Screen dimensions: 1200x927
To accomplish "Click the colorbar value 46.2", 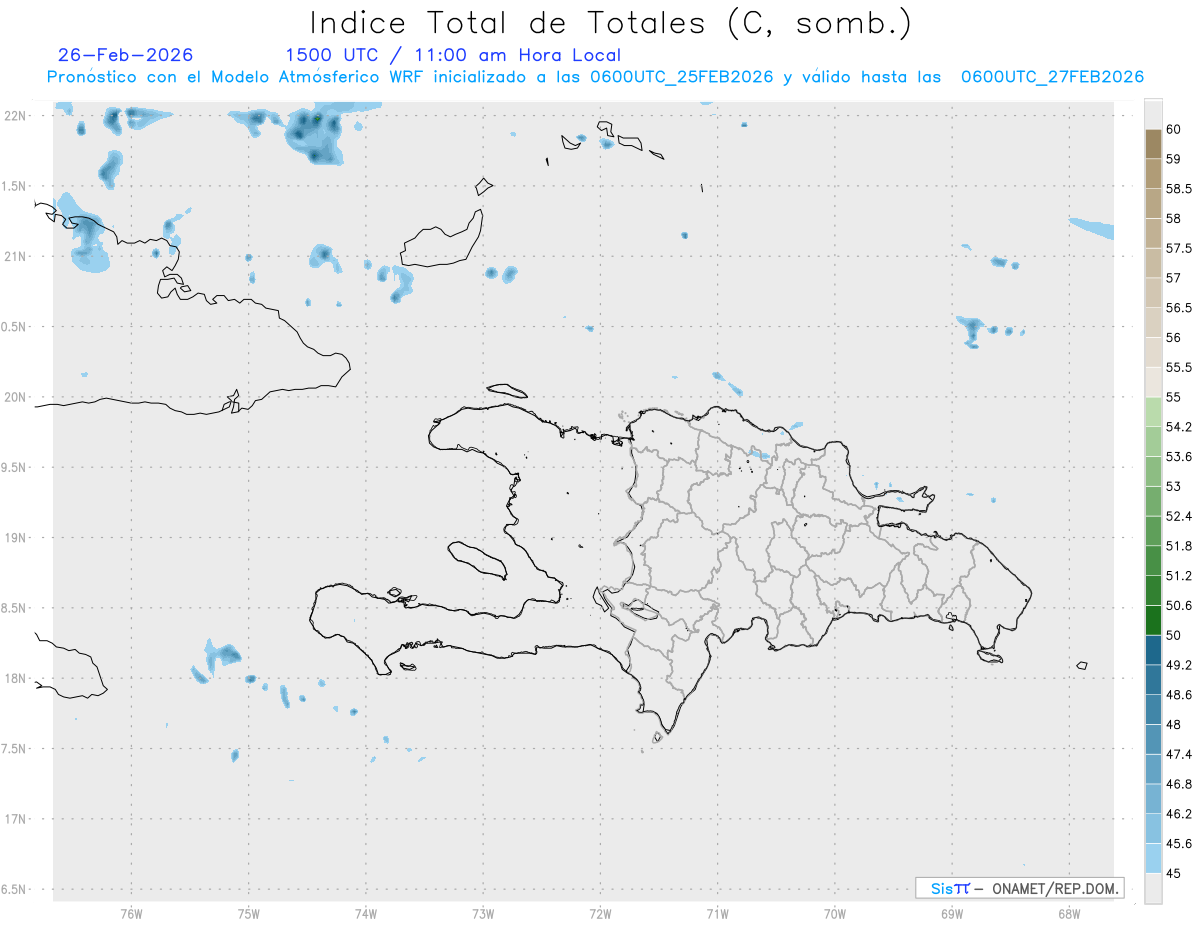I will click(1179, 814).
